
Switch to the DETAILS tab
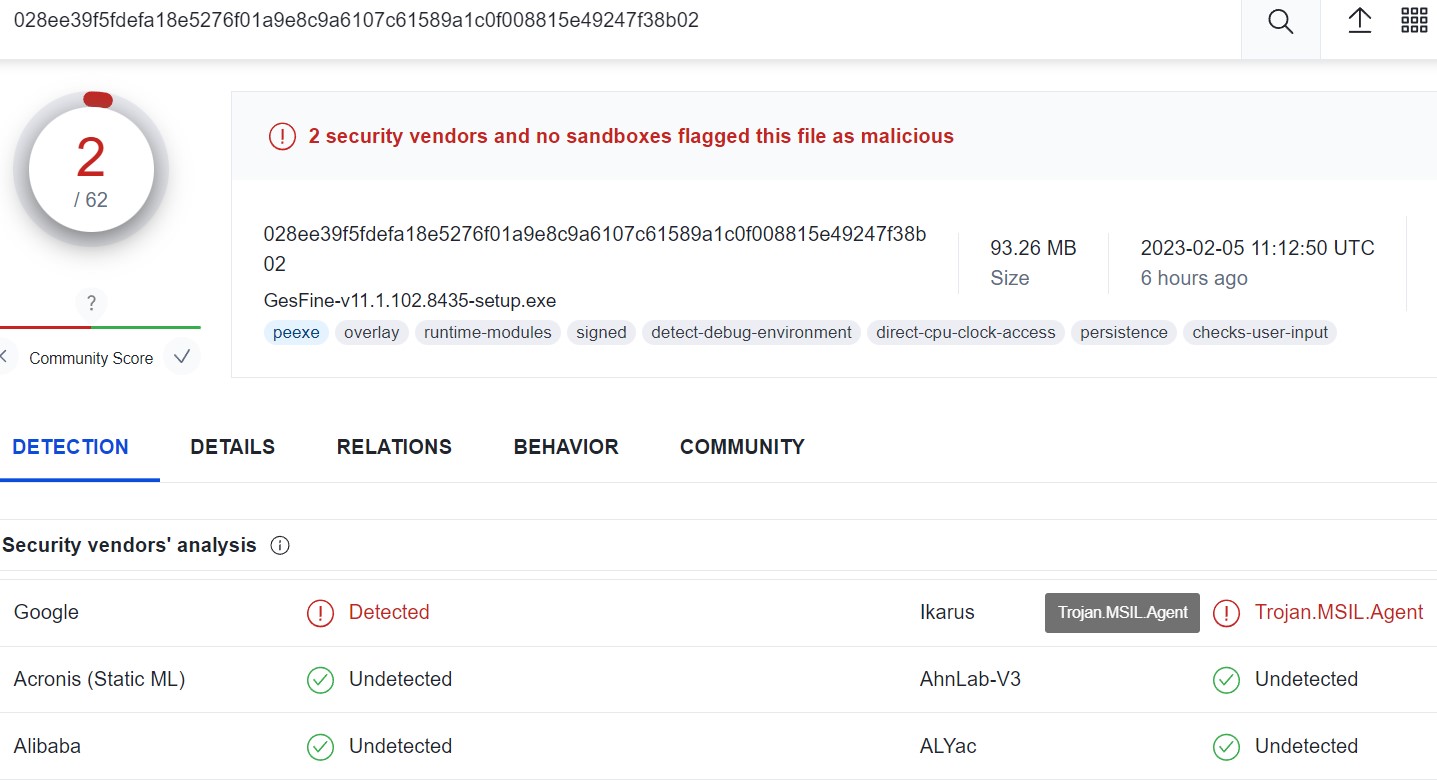232,447
